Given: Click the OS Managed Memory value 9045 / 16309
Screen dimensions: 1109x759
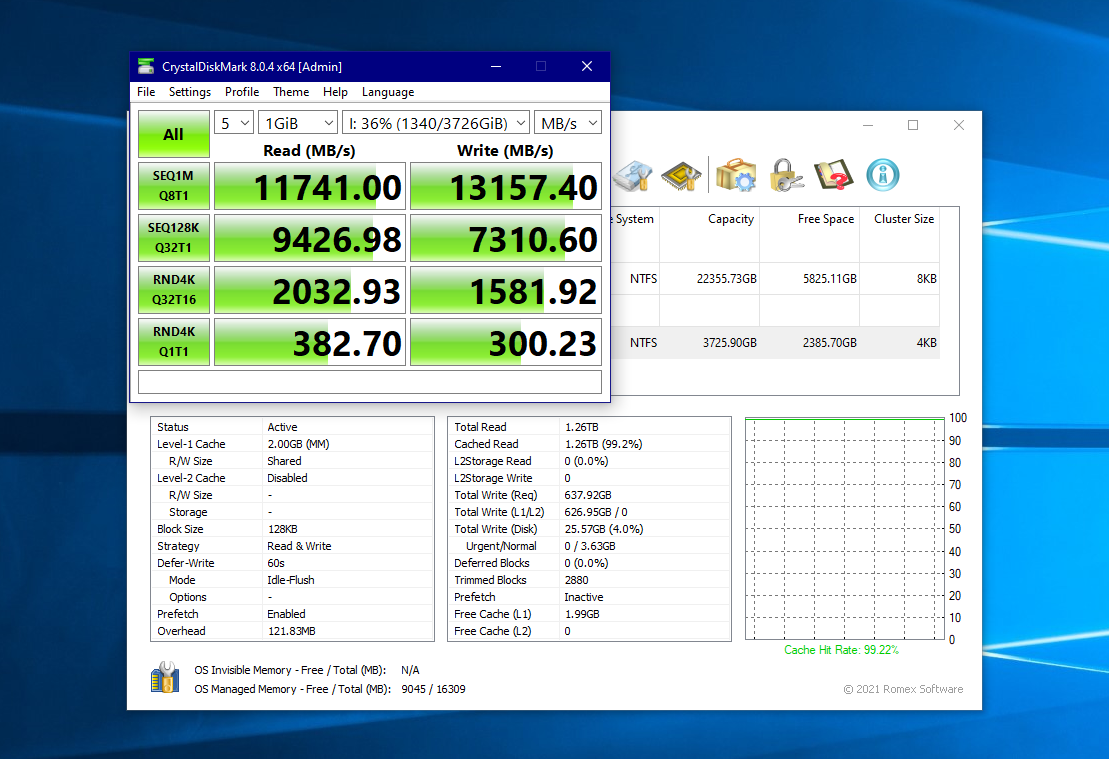Looking at the screenshot, I should coord(433,689).
